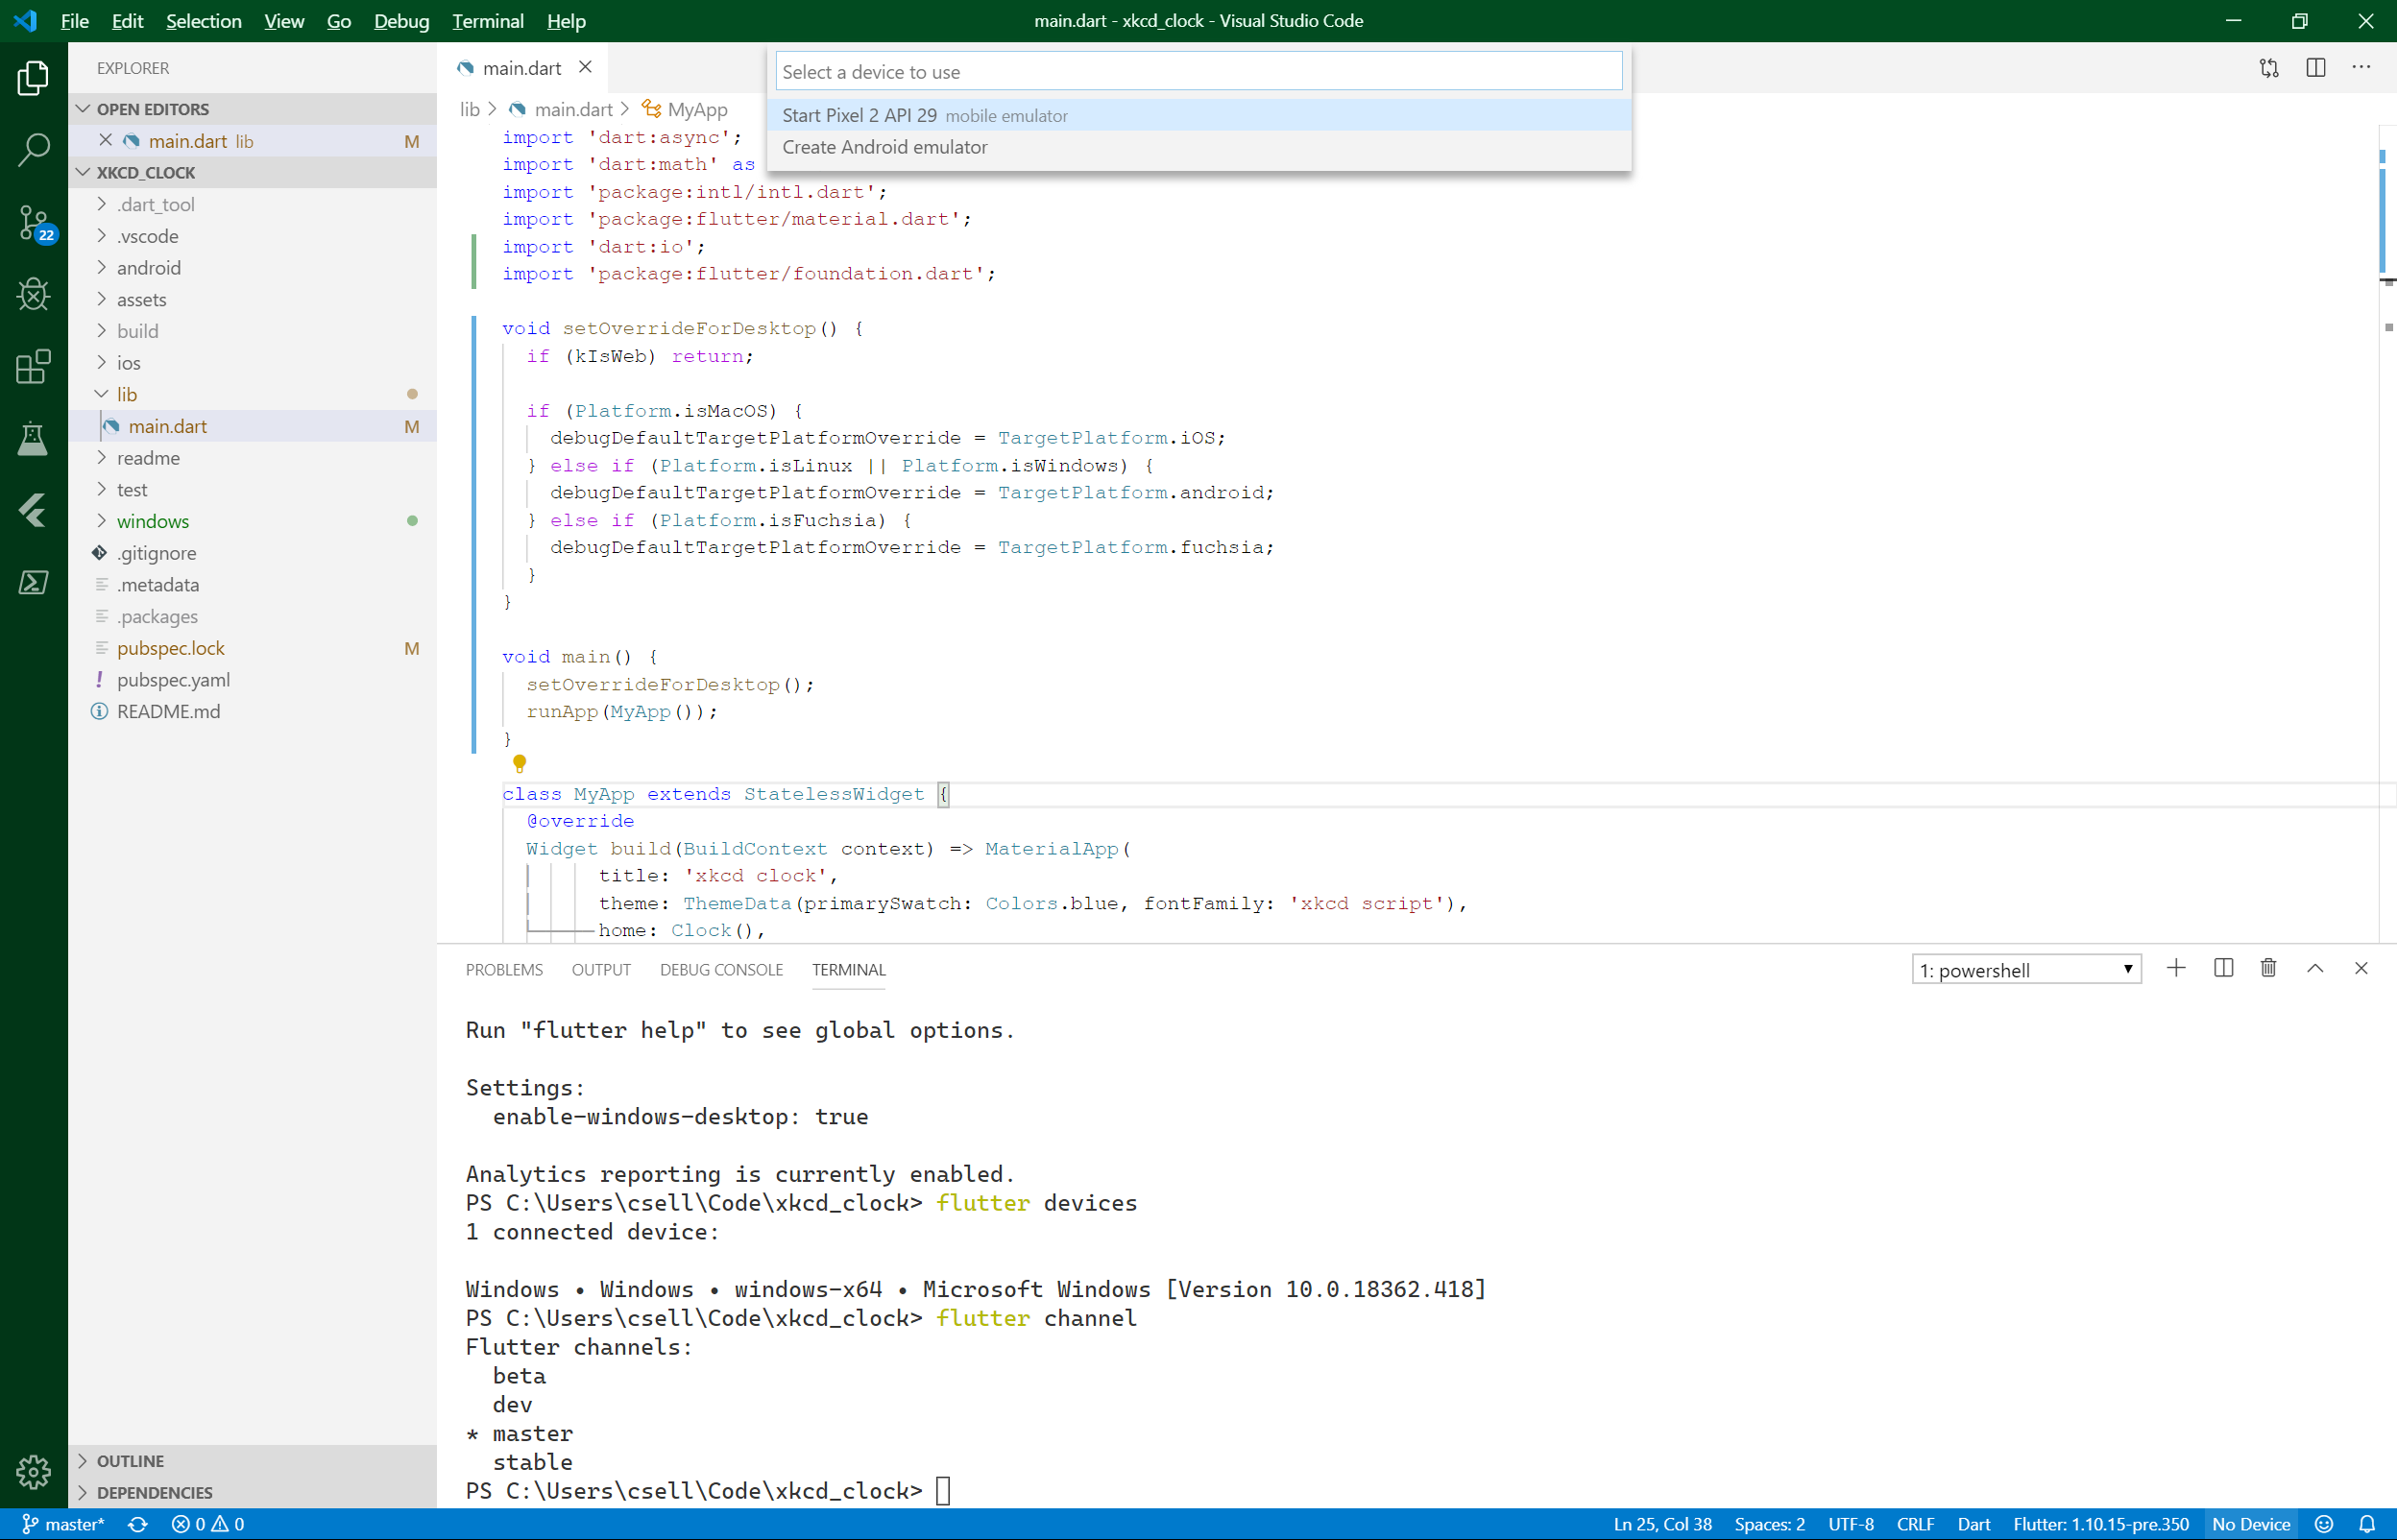
Task: Open the Run and Debug sidebar view
Action: point(33,294)
